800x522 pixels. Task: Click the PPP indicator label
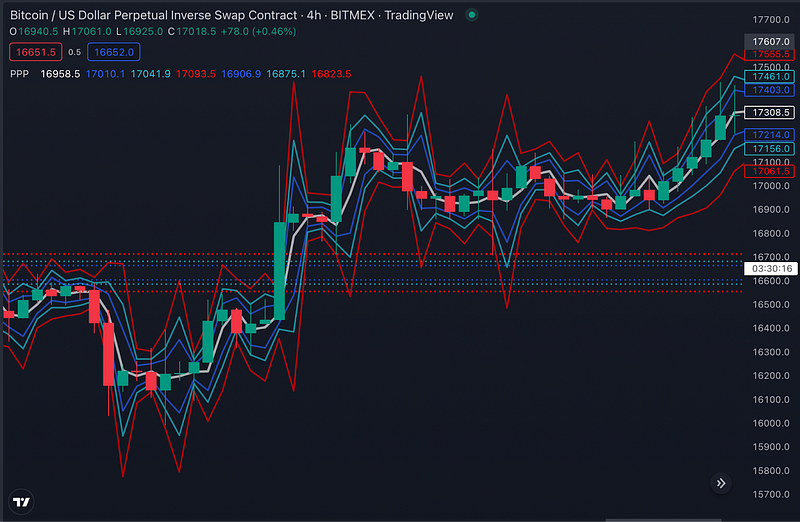19,74
